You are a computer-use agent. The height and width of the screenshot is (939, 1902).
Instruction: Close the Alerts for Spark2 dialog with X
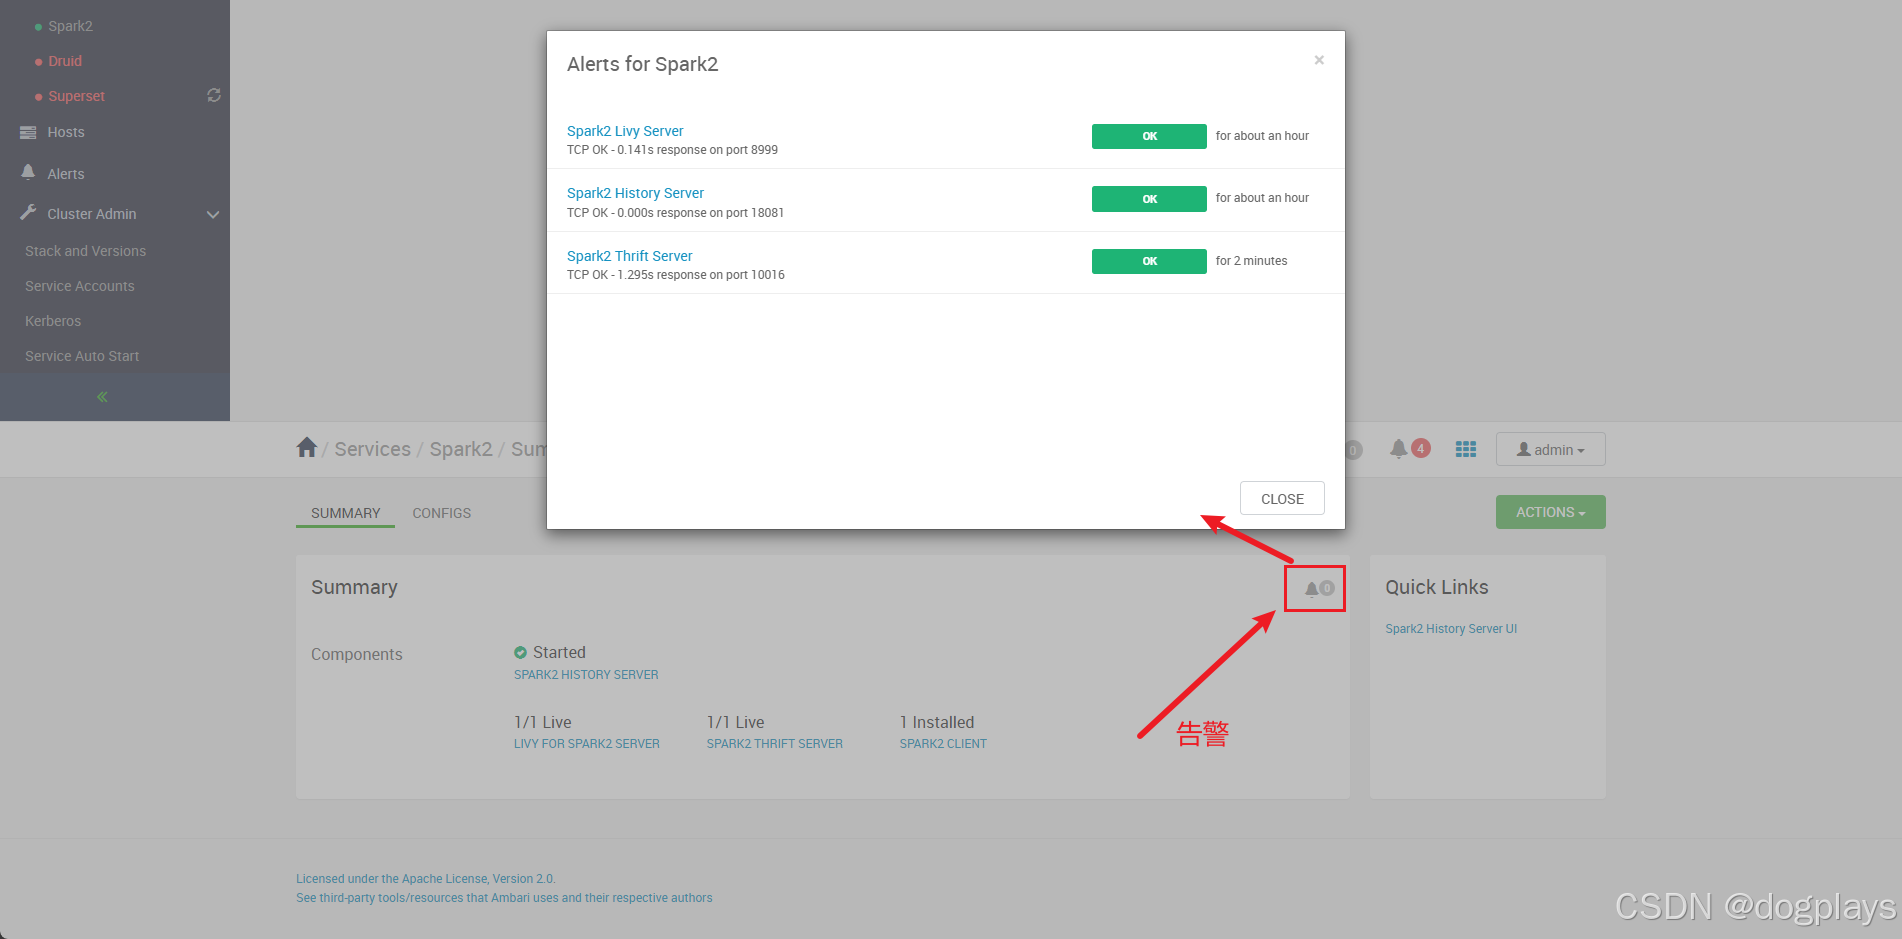click(1319, 60)
